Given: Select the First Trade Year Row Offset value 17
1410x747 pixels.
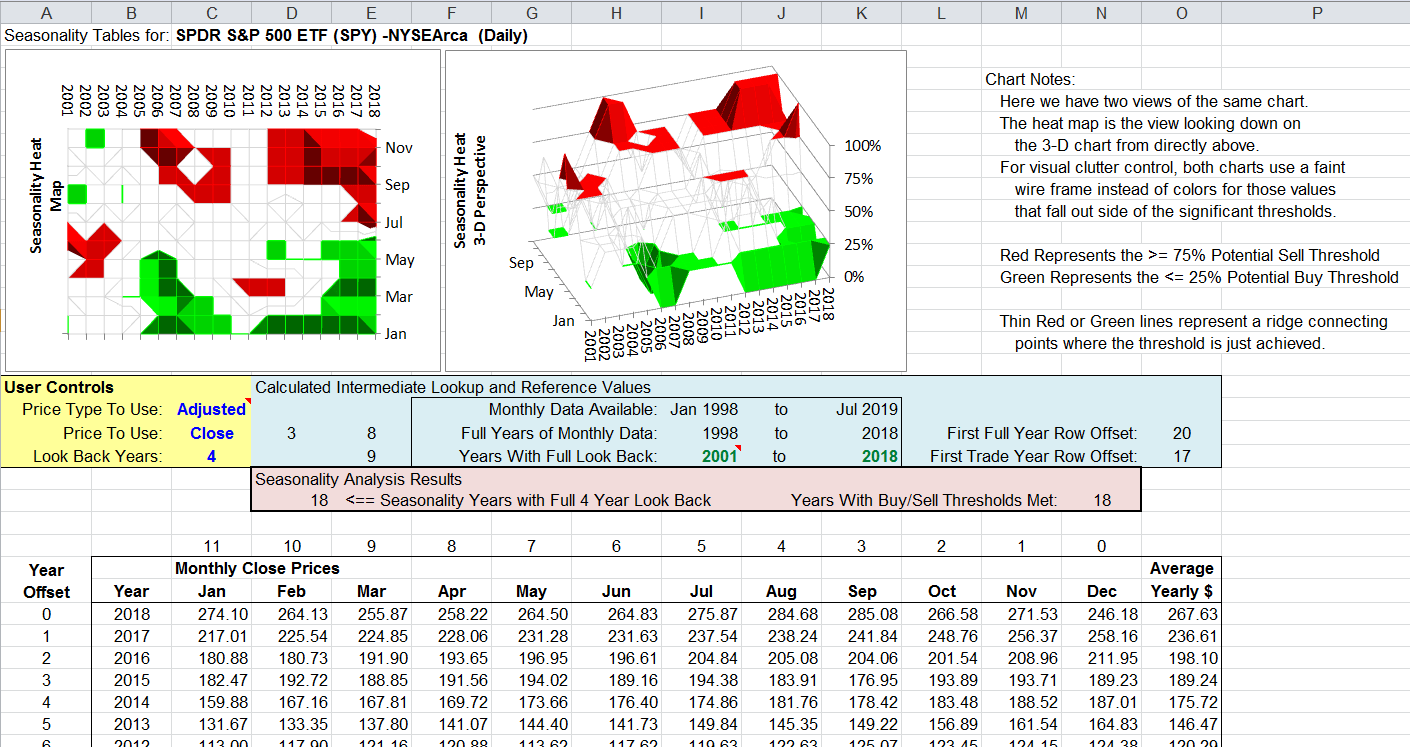Looking at the screenshot, I should pos(1181,456).
